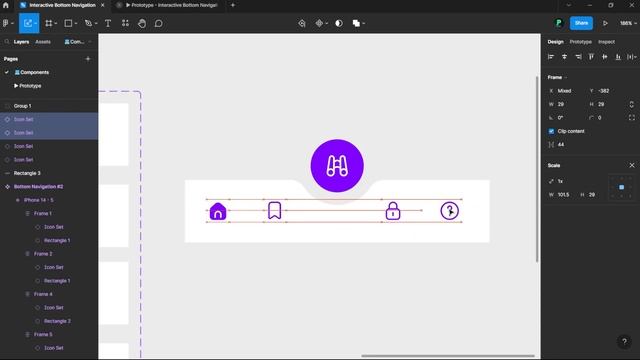Open the Figma main menu
Screen dimensions: 640x360
point(6,23)
